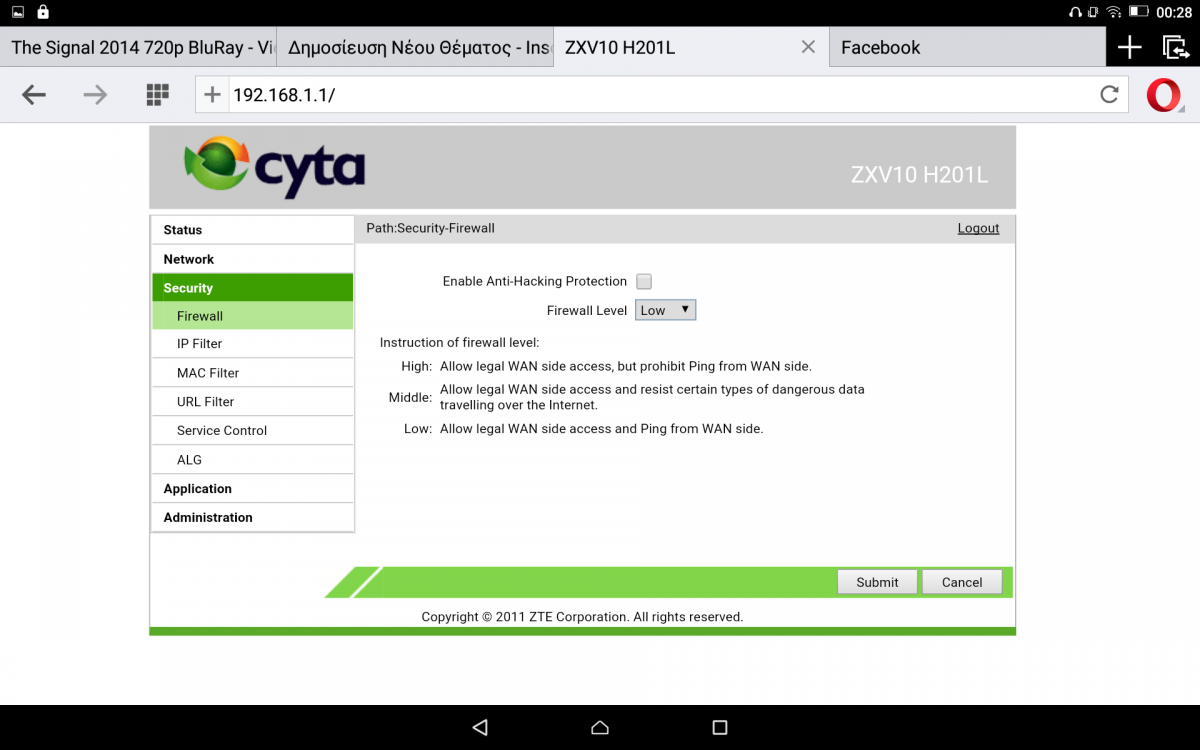Tap the picture notification icon in the status bar
This screenshot has width=1200, height=750.
17,12
